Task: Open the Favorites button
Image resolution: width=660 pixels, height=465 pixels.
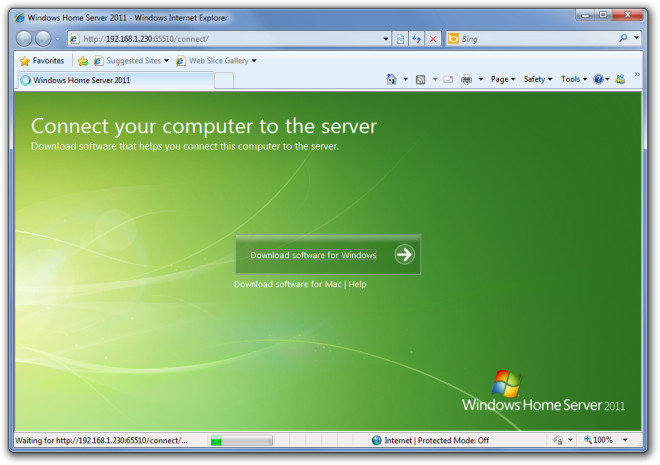Action: (x=42, y=61)
